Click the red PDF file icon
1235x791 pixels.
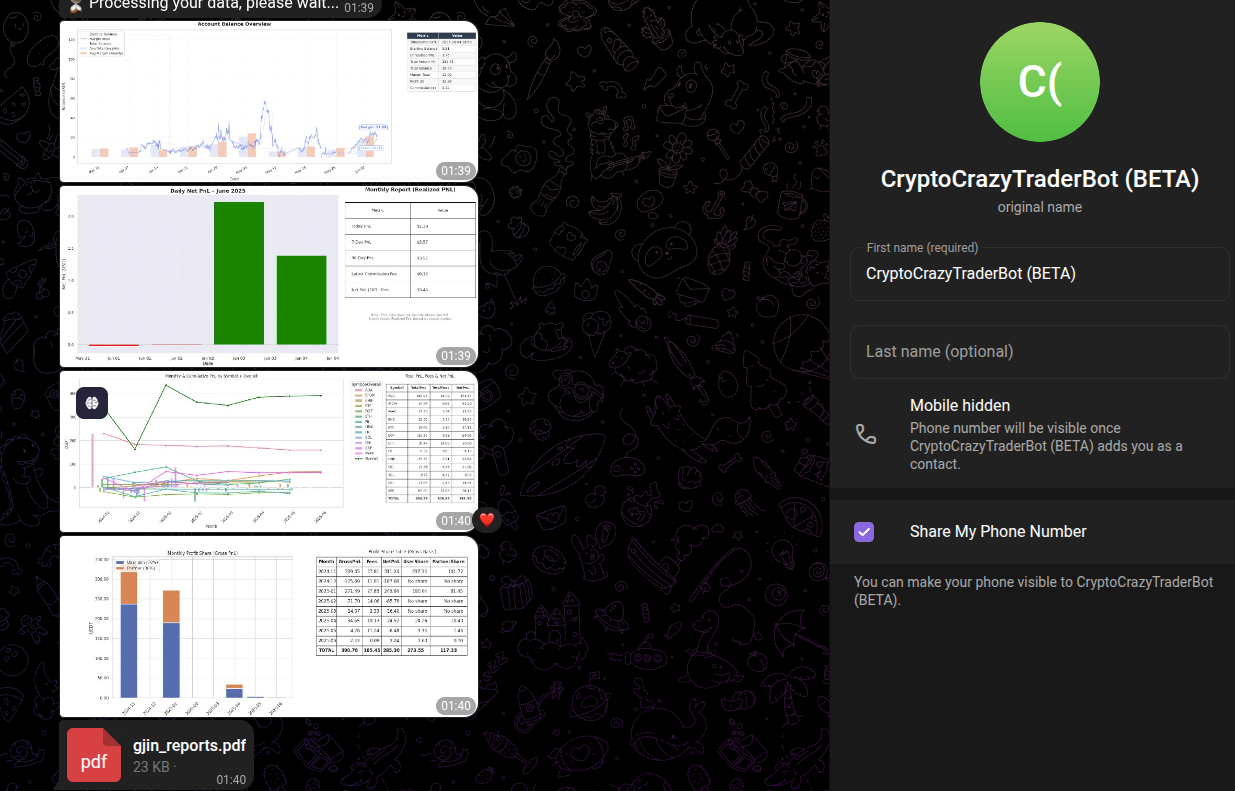point(94,755)
